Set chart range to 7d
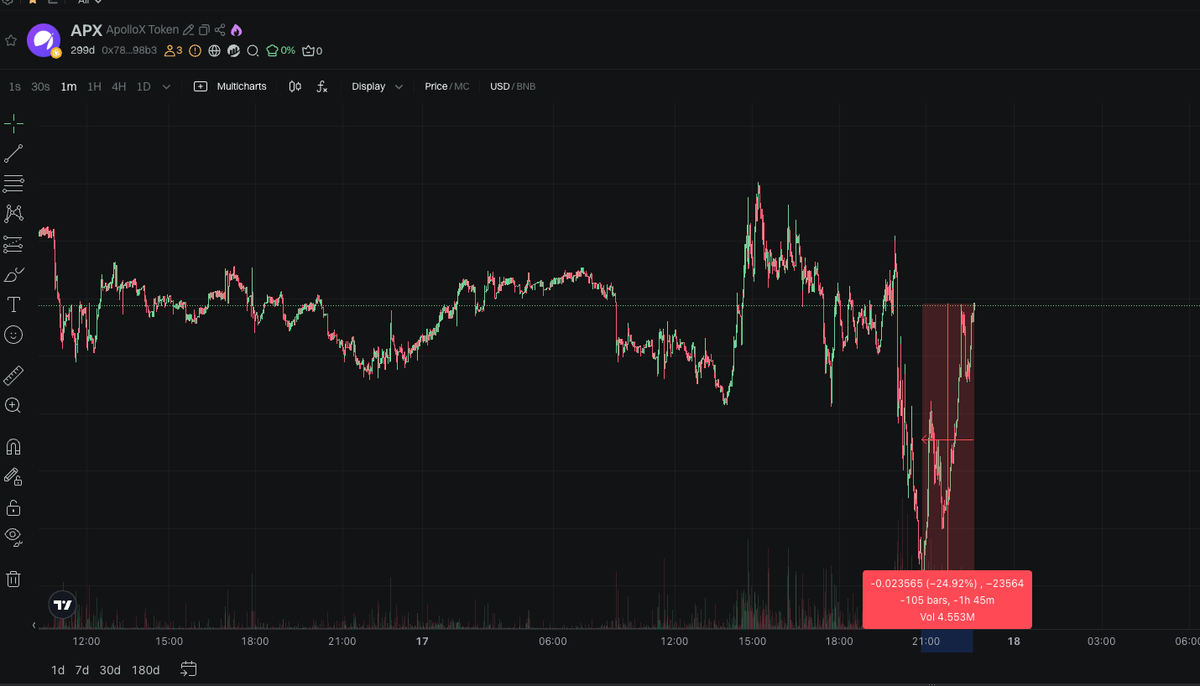The width and height of the screenshot is (1200, 686). (82, 670)
